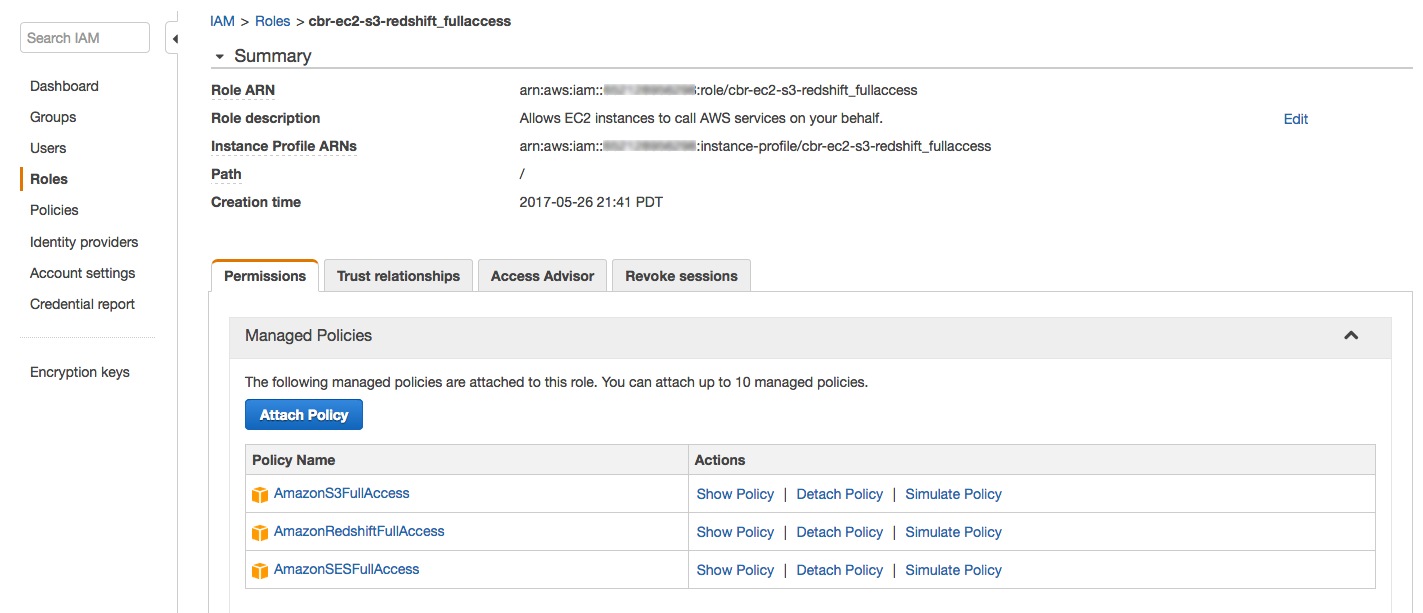Open Account settings

click(82, 273)
